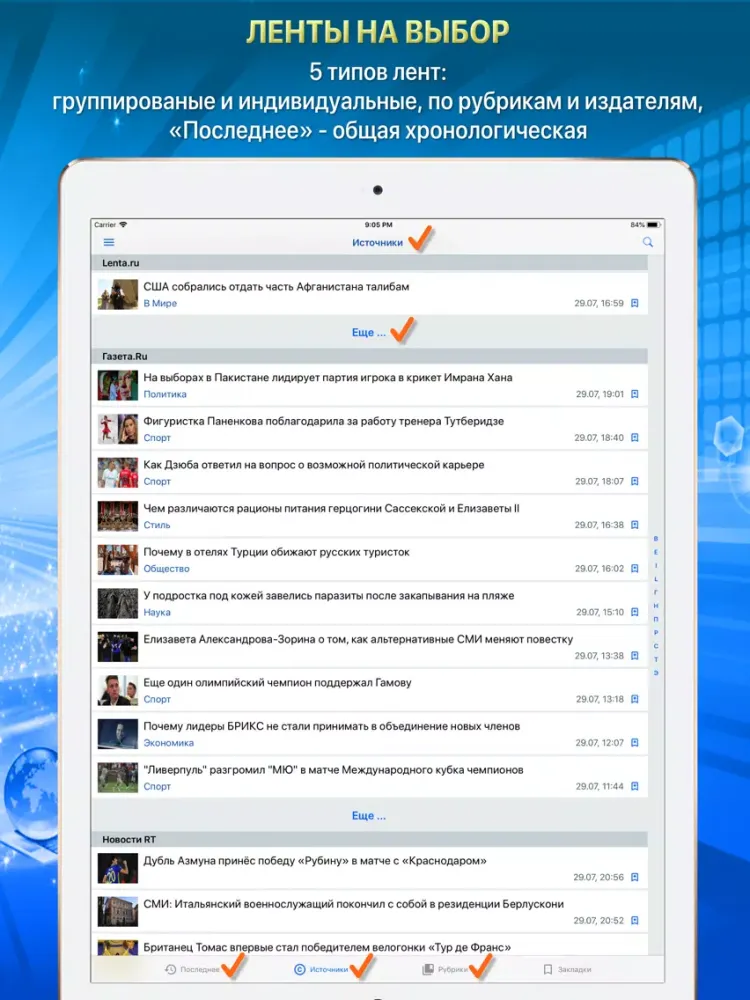Screen dimensions: 750x1000
Task: Read Чем различаются рационы питания headline
Action: point(331,508)
